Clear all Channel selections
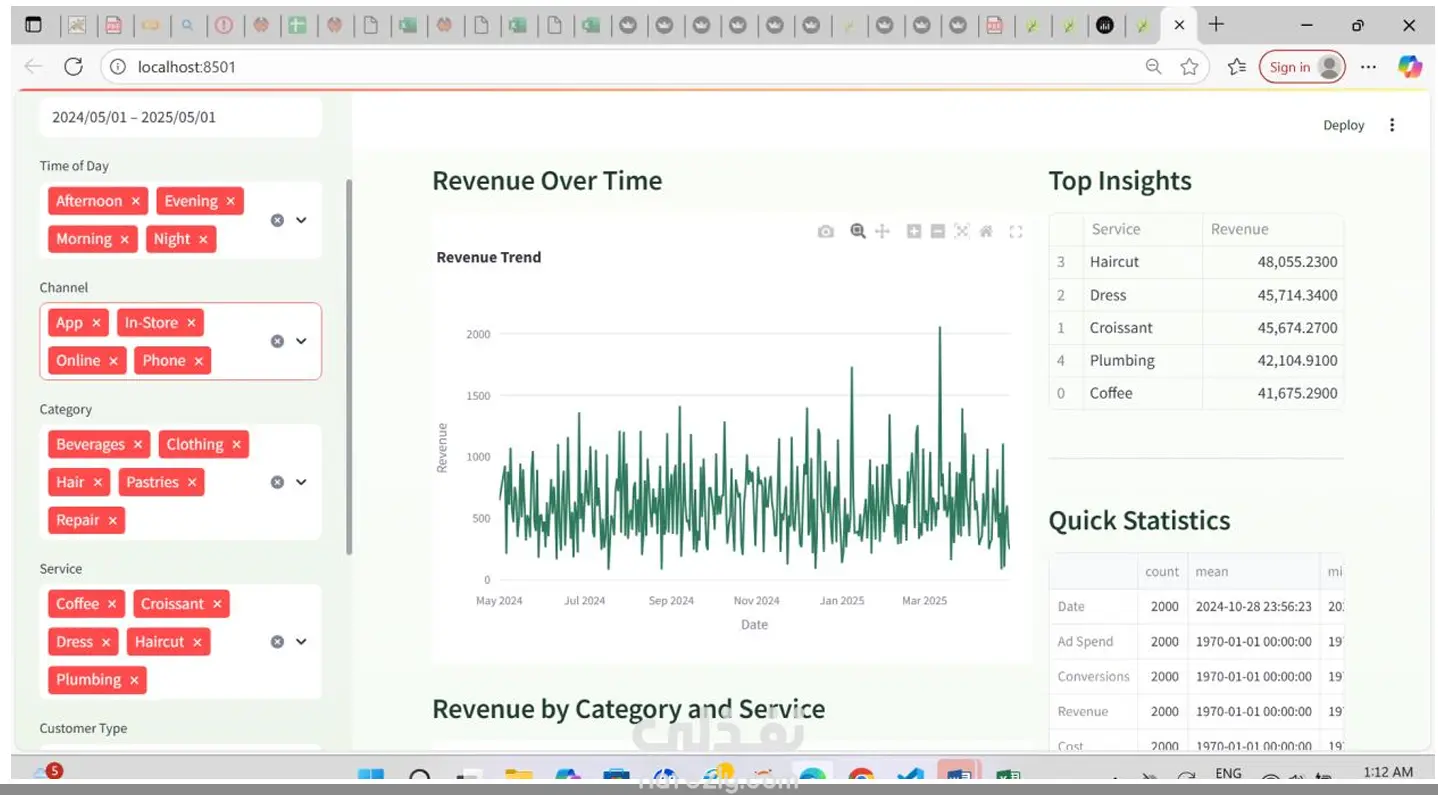Image resolution: width=1438 pixels, height=795 pixels. (x=277, y=341)
